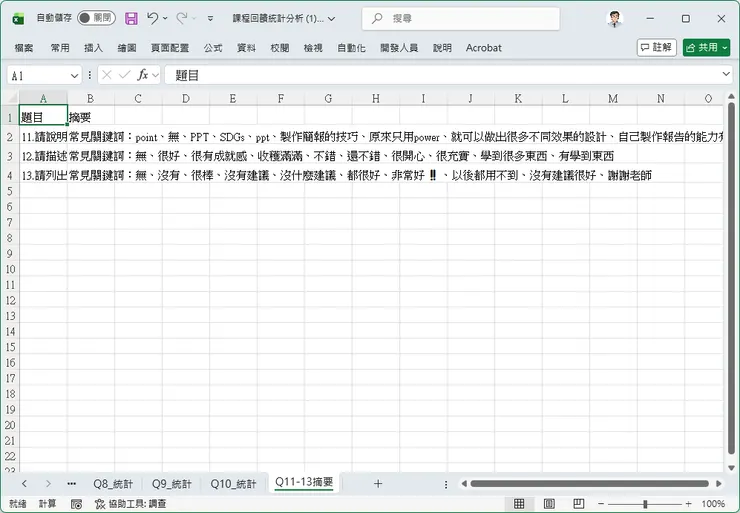Click vertical scrollbar down arrow
Screen dimensions: 740x513
tap(732, 468)
